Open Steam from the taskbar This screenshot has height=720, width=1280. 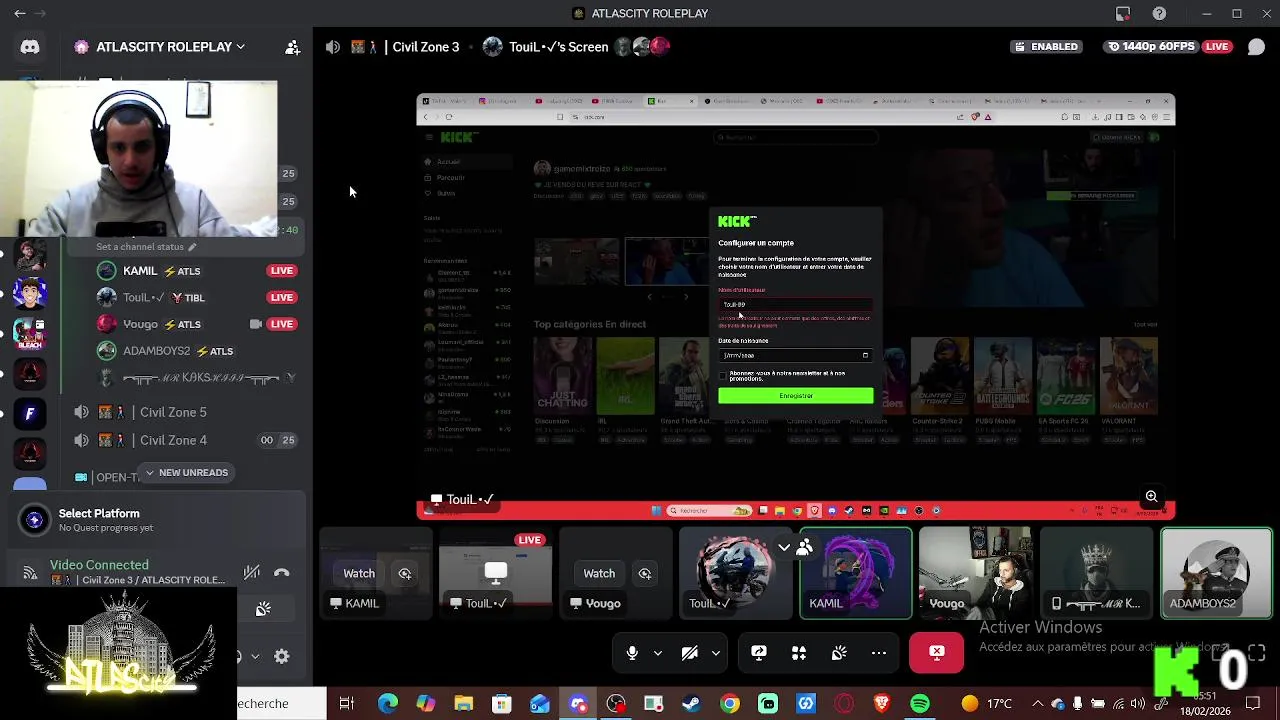(691, 704)
